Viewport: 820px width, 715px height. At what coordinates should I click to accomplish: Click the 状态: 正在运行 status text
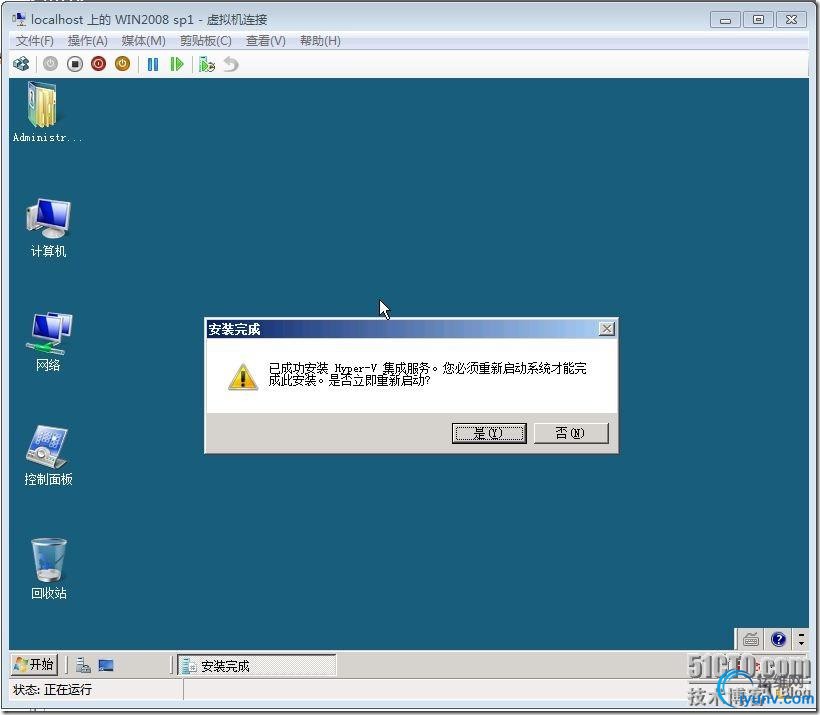(x=52, y=690)
